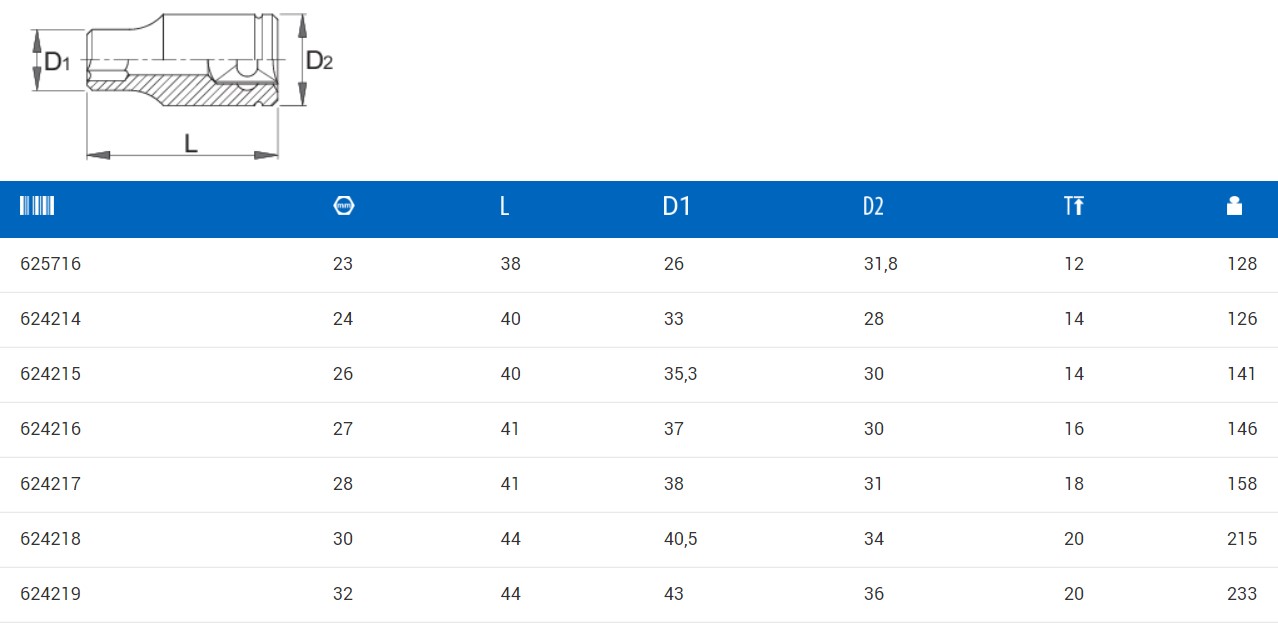The width and height of the screenshot is (1278, 624).
Task: Select article number 624217
Action: click(51, 484)
